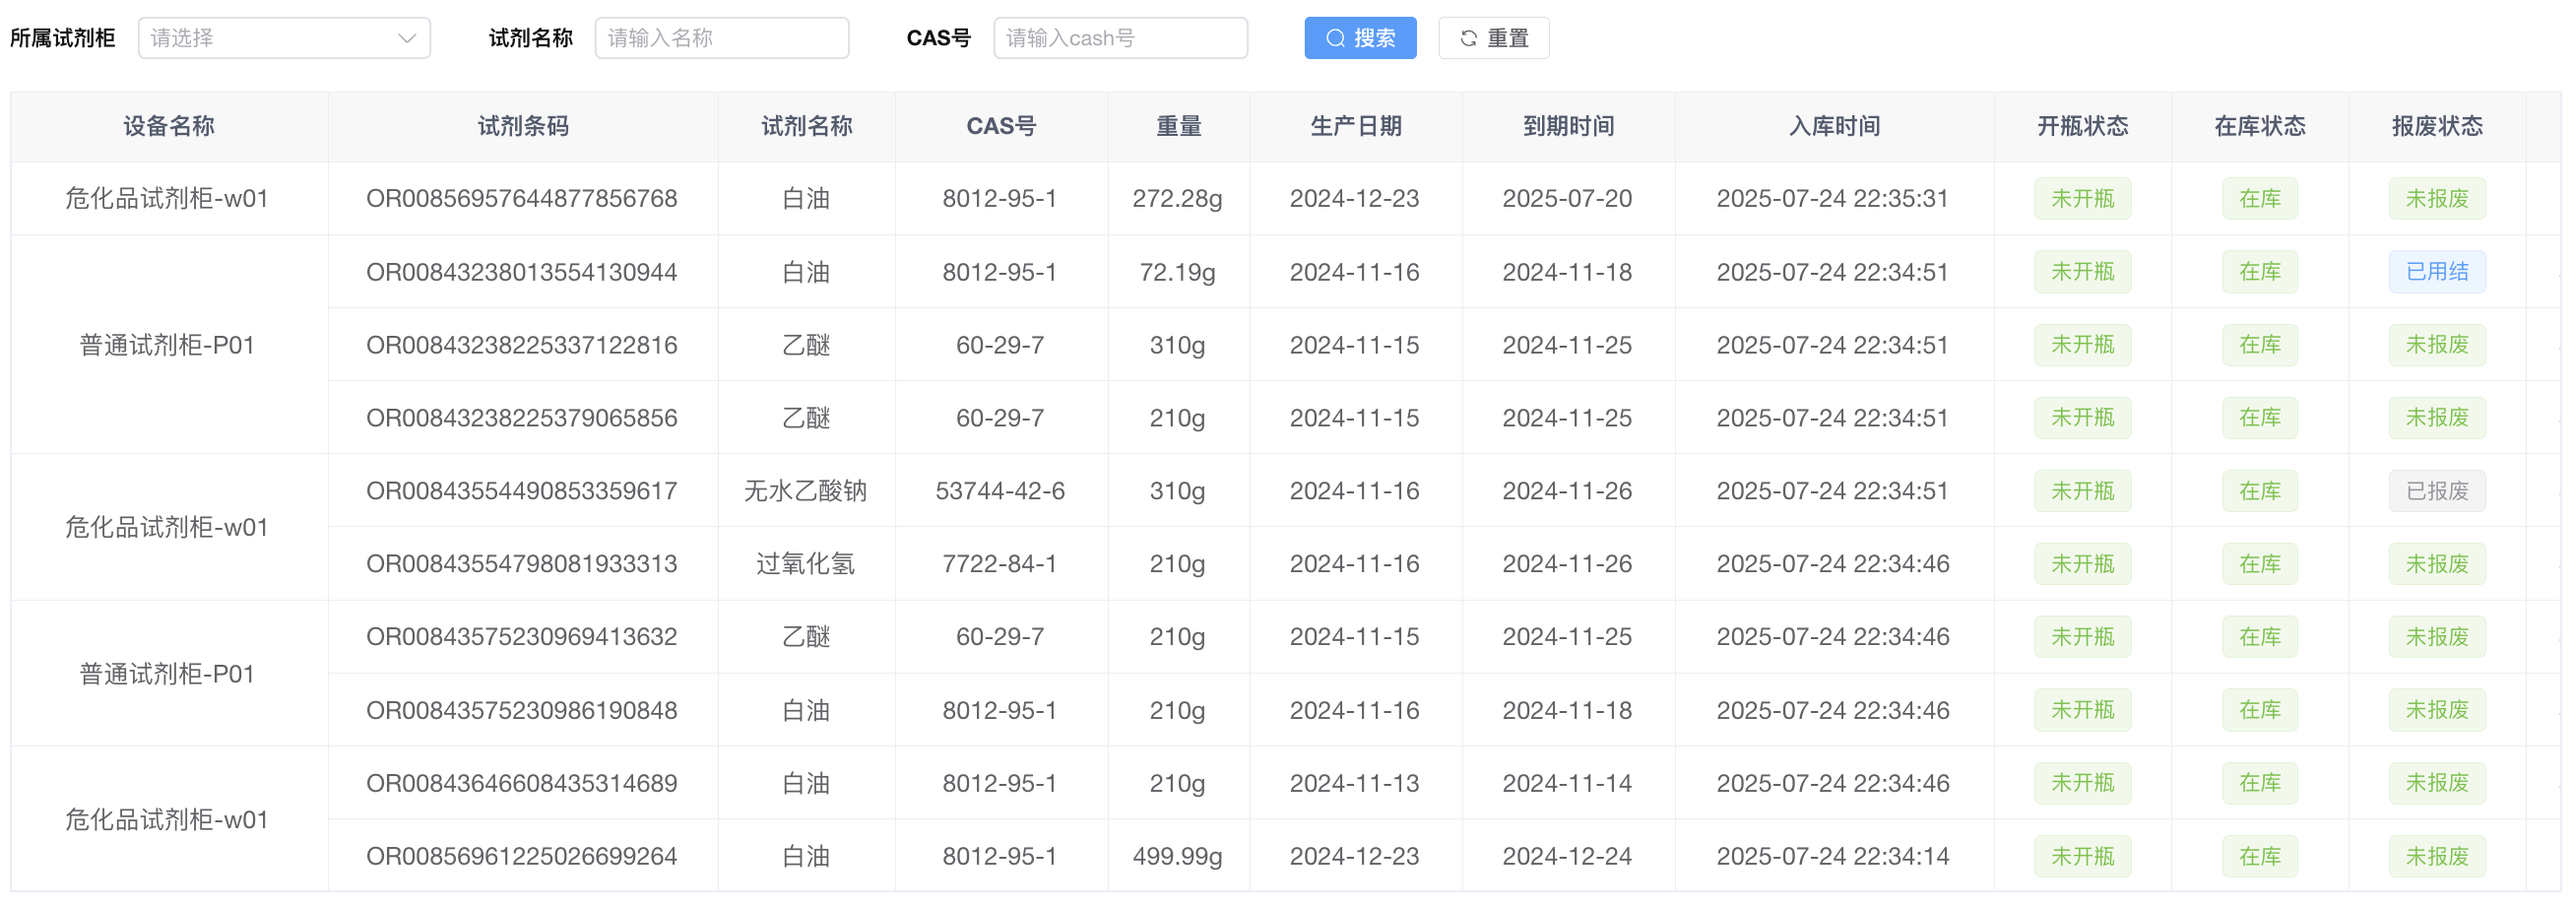Focus the 试剂名称 input field
The image size is (2576, 908).
[721, 38]
